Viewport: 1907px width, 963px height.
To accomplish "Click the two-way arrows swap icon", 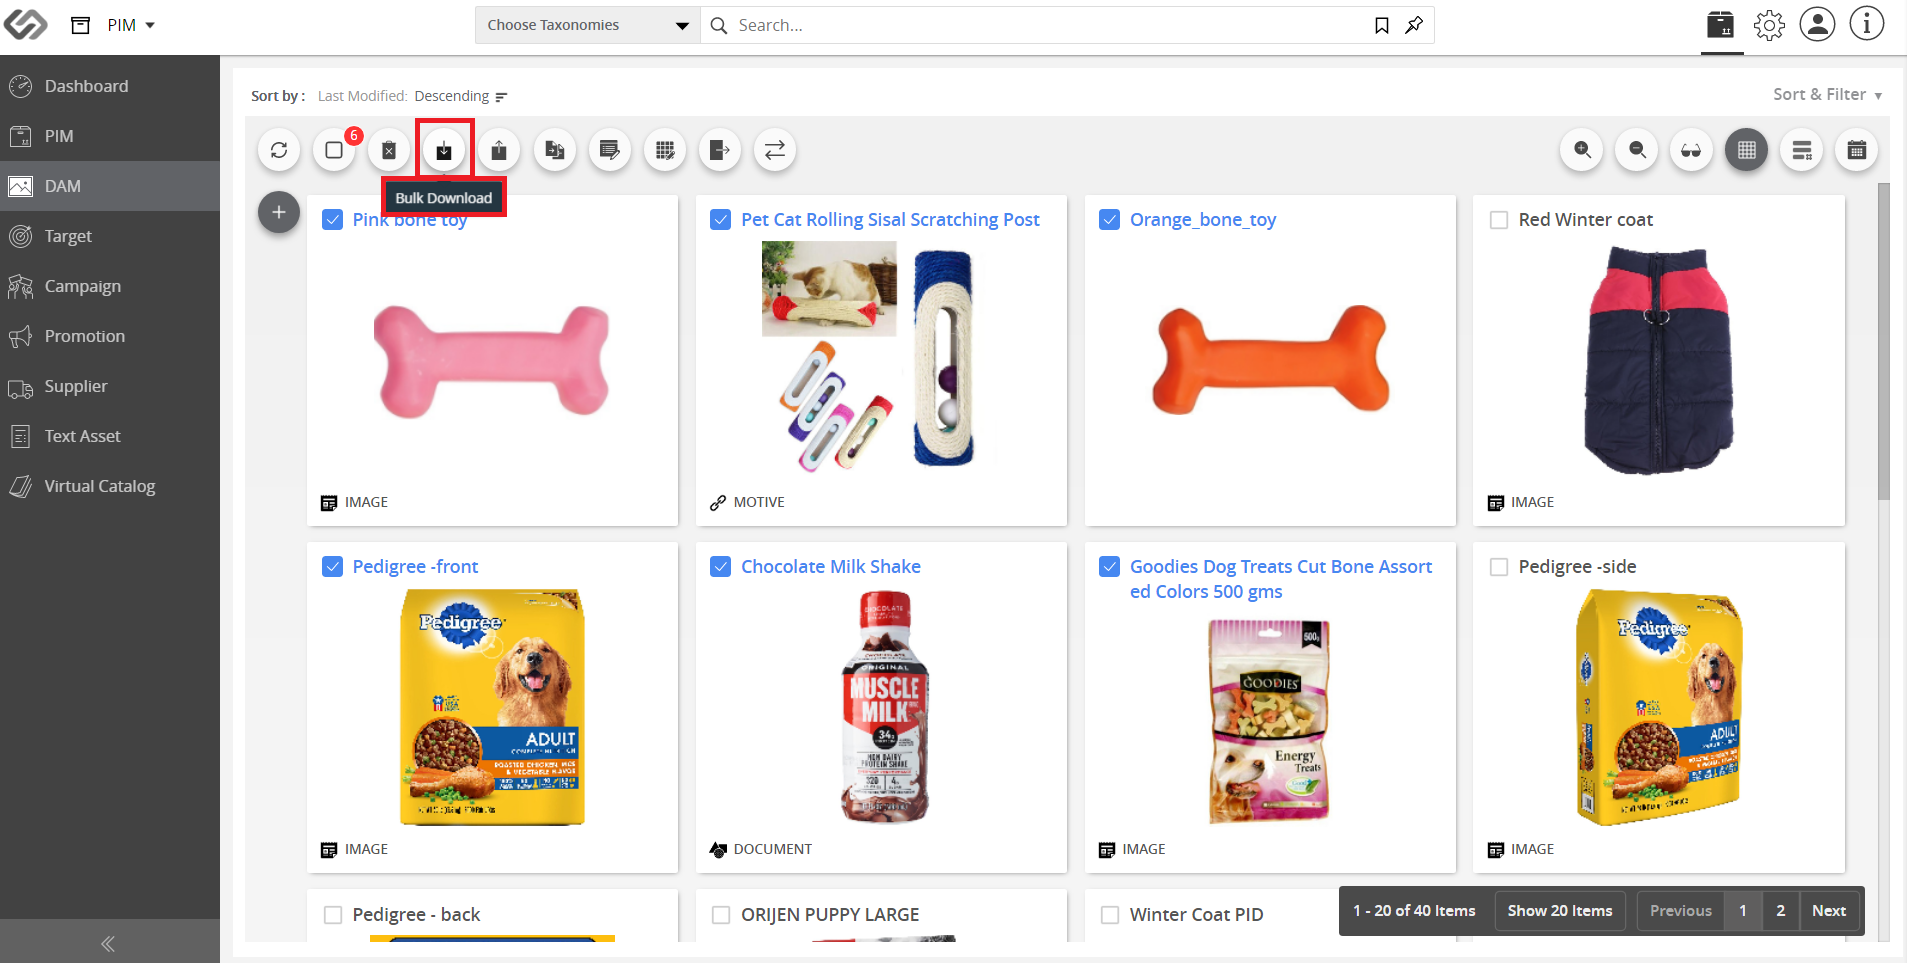I will click(775, 150).
